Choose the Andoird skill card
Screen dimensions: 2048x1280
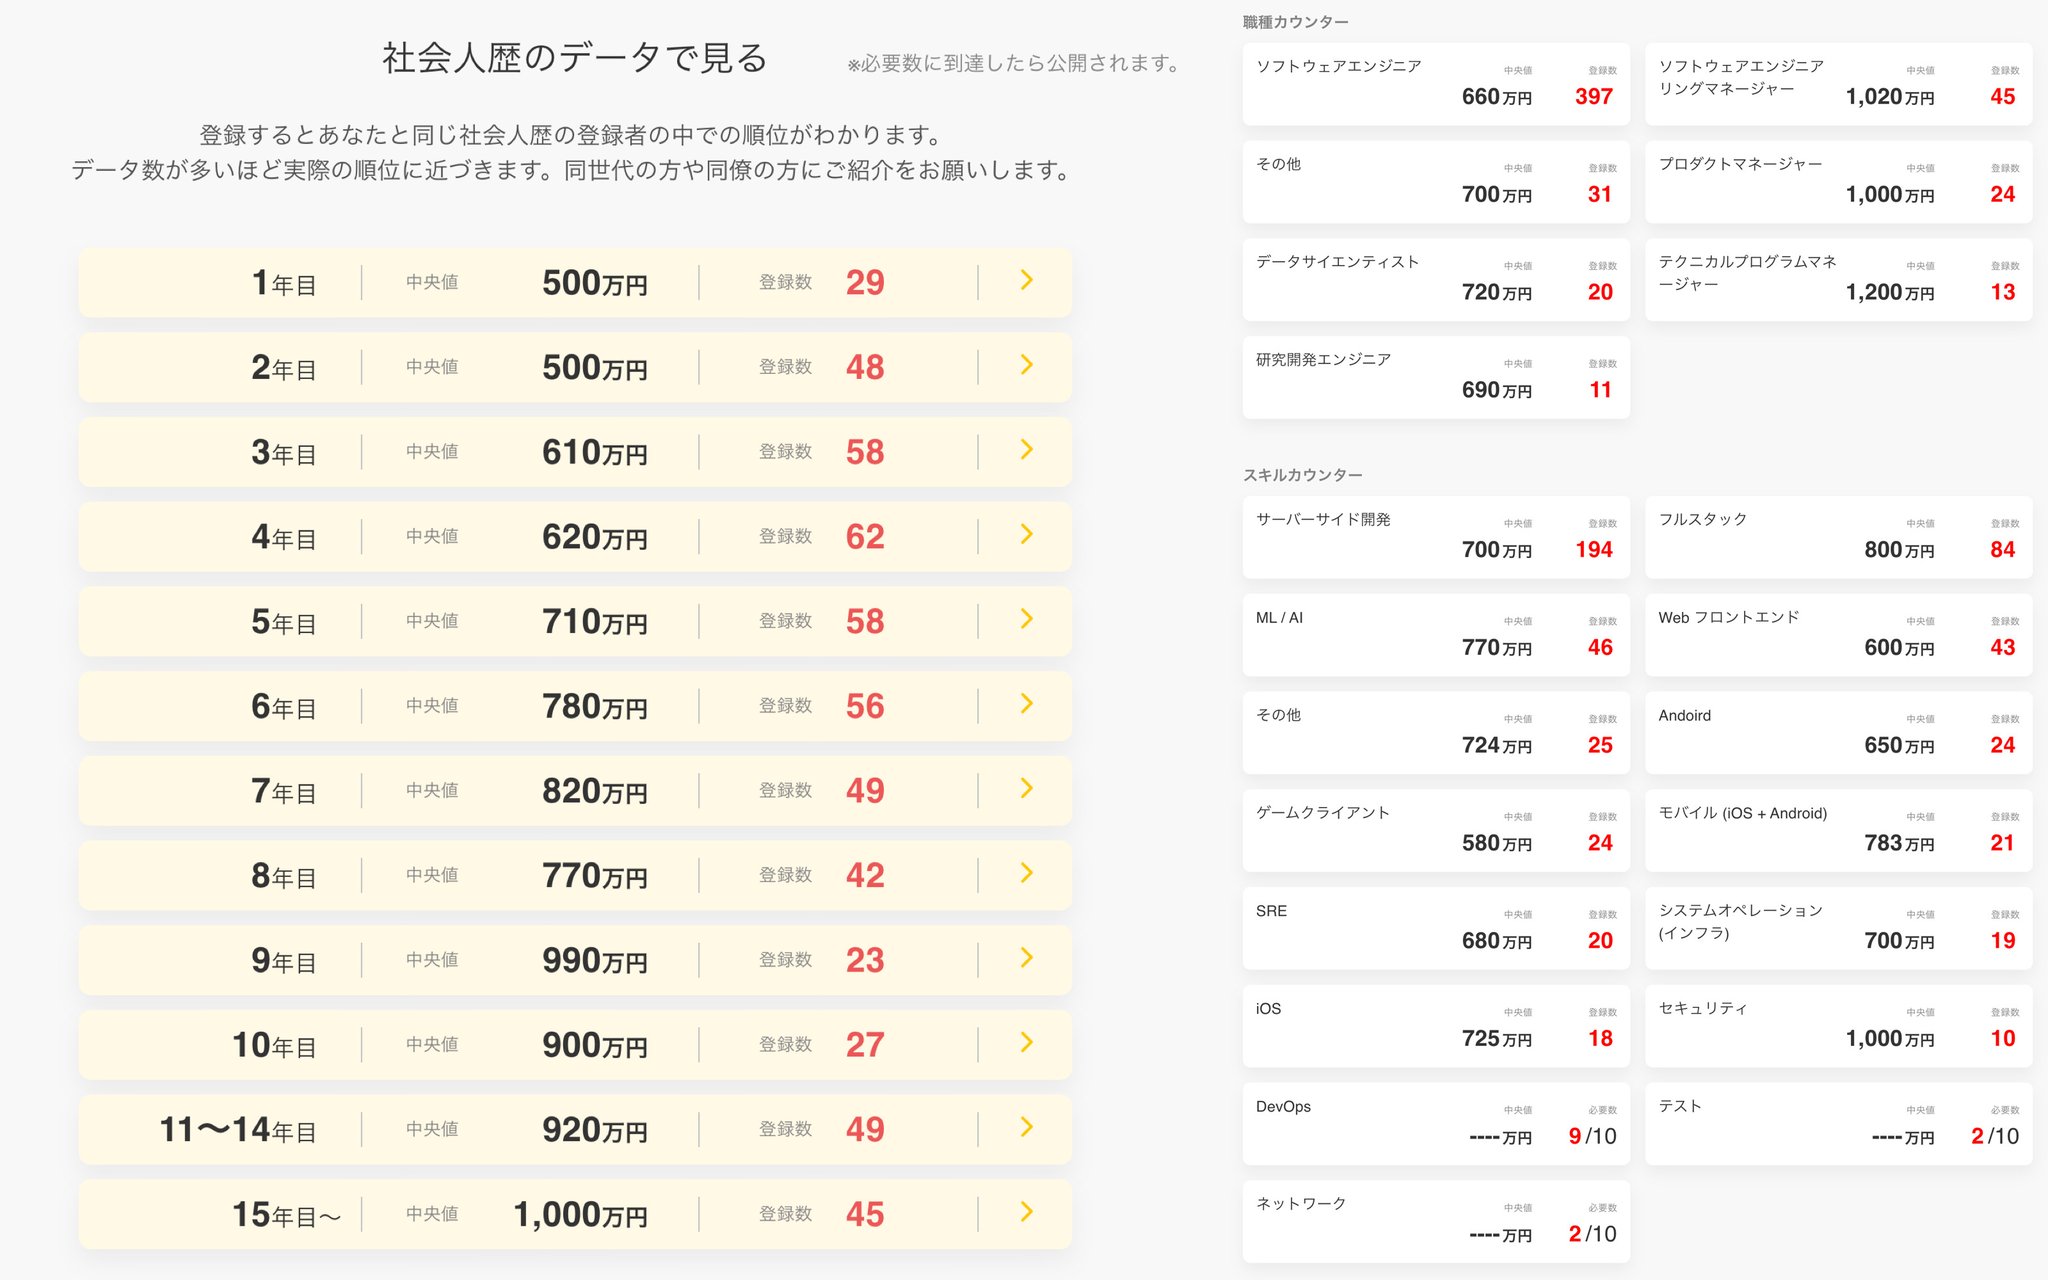pos(1838,733)
